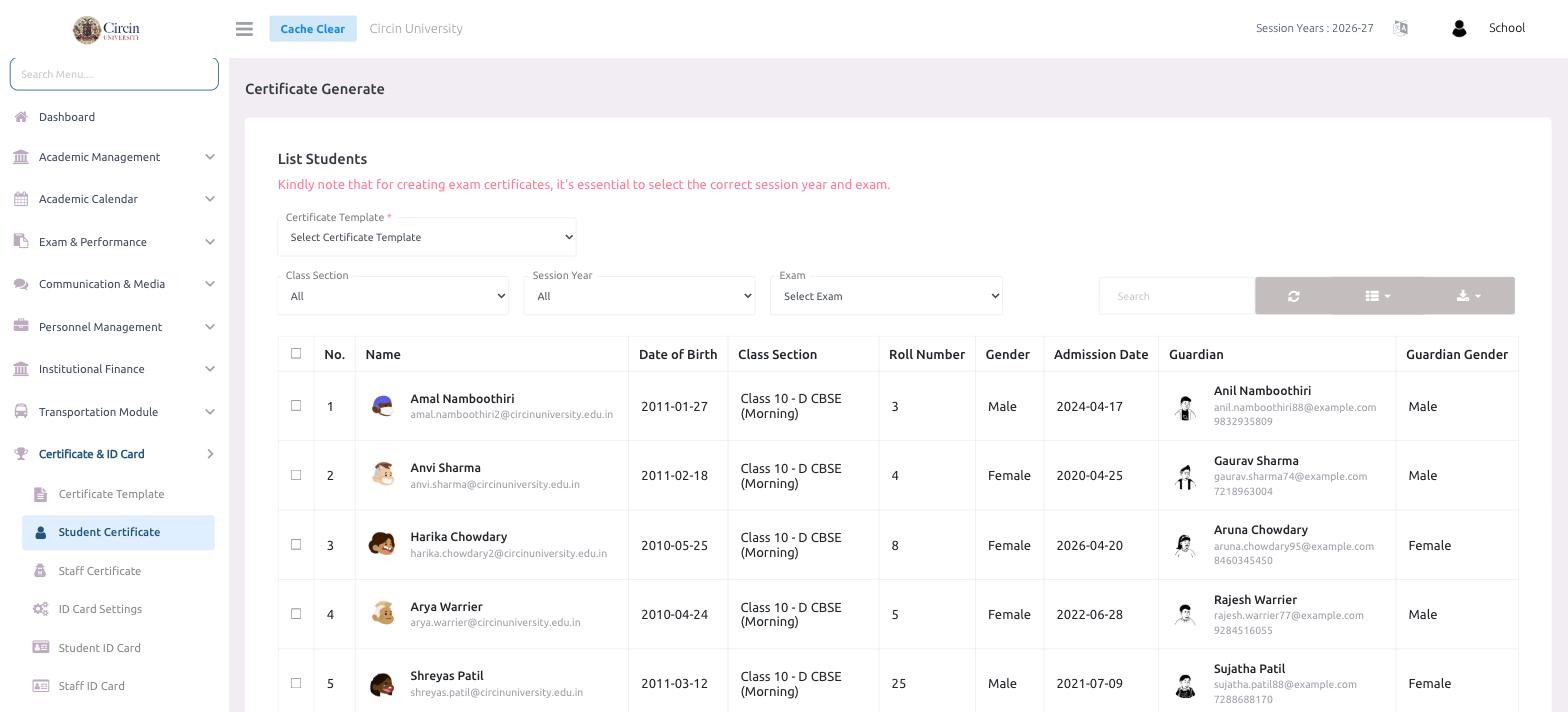Click the Transportation Module bus icon

click(21, 411)
